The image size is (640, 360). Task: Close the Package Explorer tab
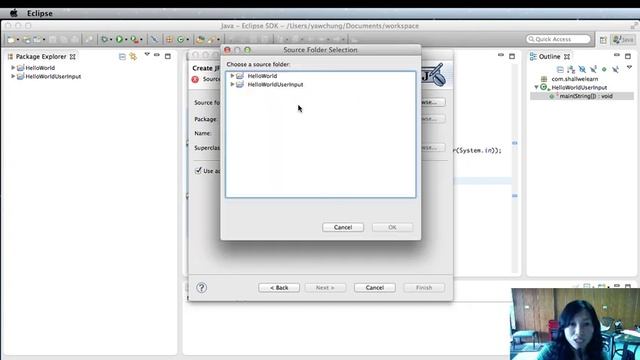pyautogui.click(x=73, y=57)
